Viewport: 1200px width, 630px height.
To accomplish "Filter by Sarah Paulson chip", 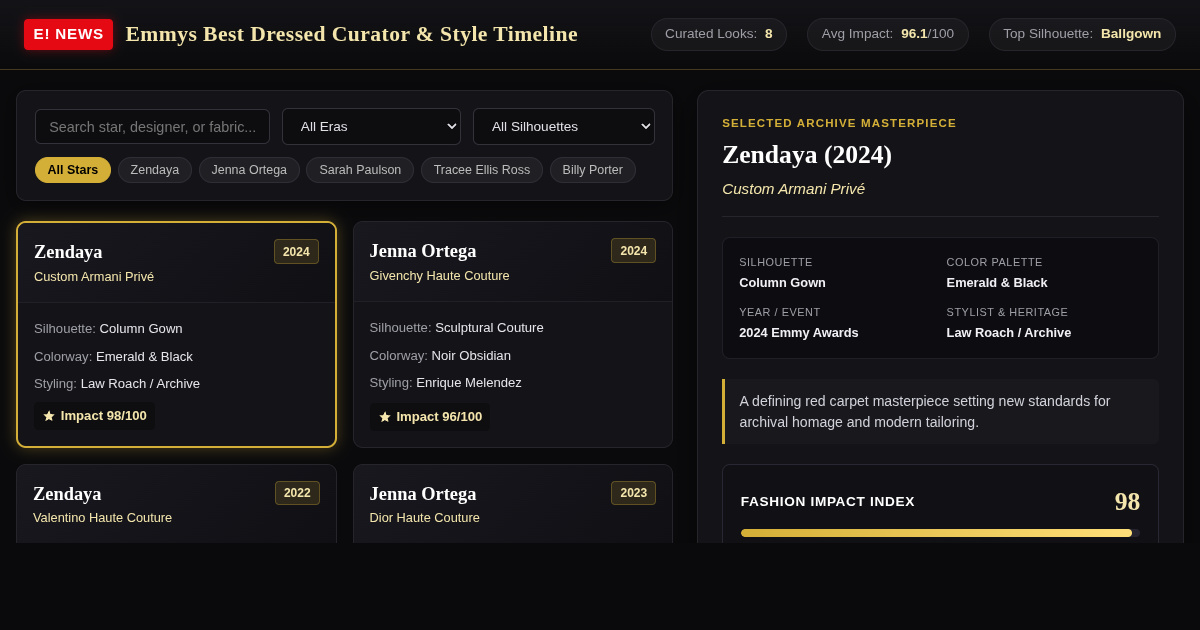I will point(360,170).
